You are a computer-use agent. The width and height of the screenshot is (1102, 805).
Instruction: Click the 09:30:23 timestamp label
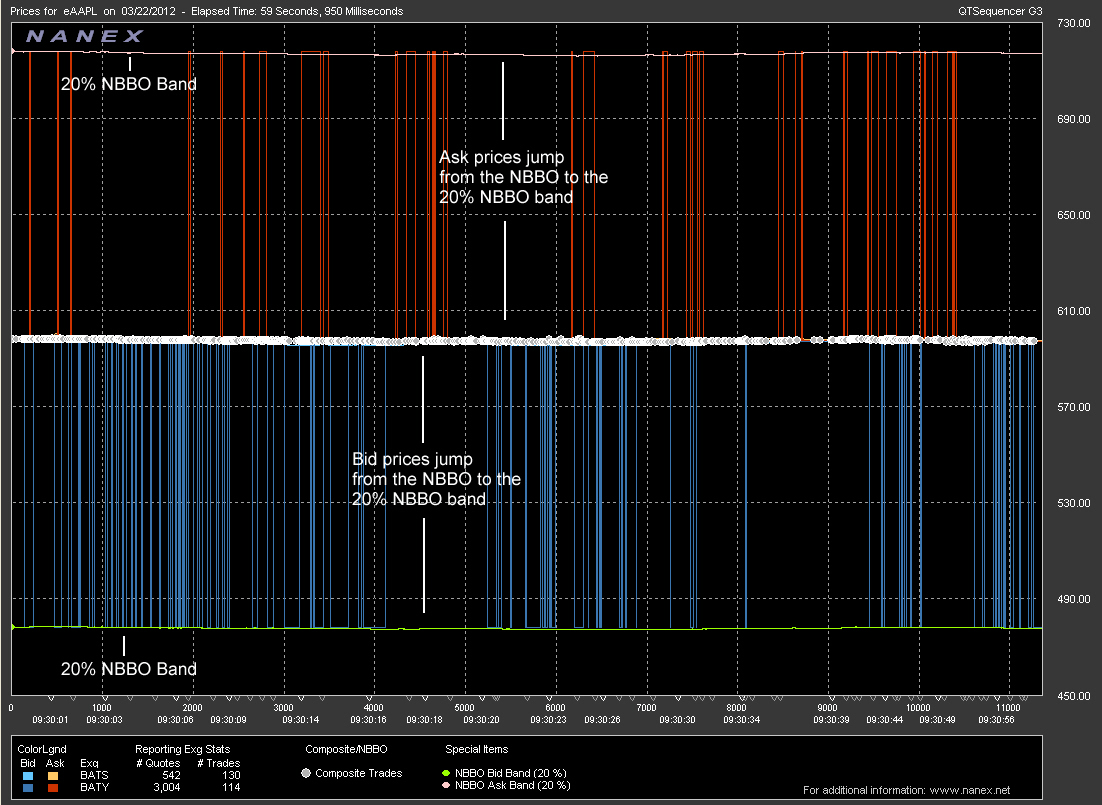pos(548,720)
